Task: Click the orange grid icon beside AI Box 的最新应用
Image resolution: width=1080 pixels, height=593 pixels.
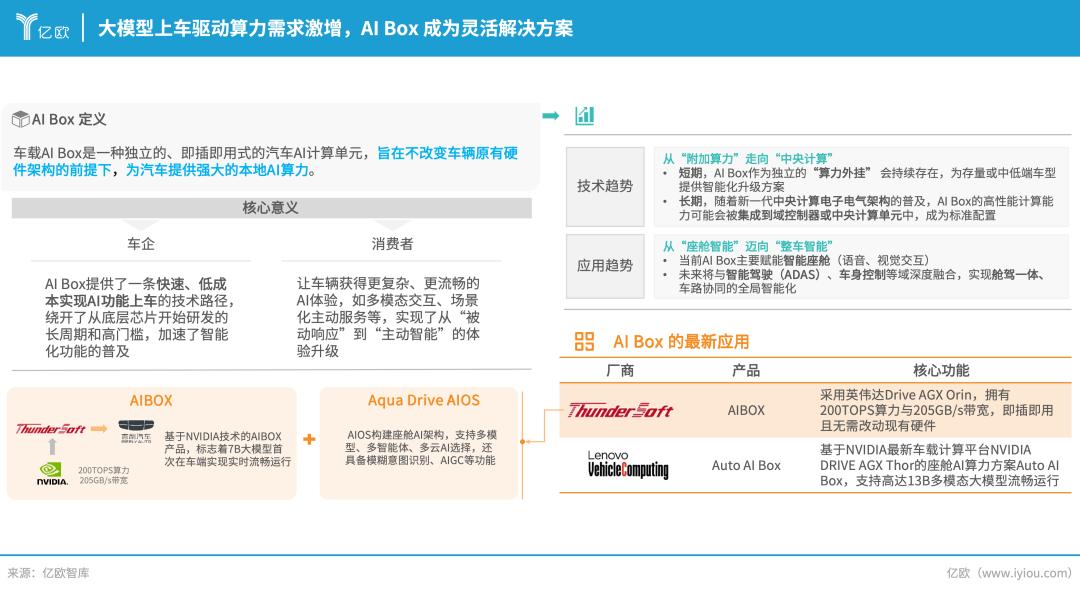Action: point(584,341)
